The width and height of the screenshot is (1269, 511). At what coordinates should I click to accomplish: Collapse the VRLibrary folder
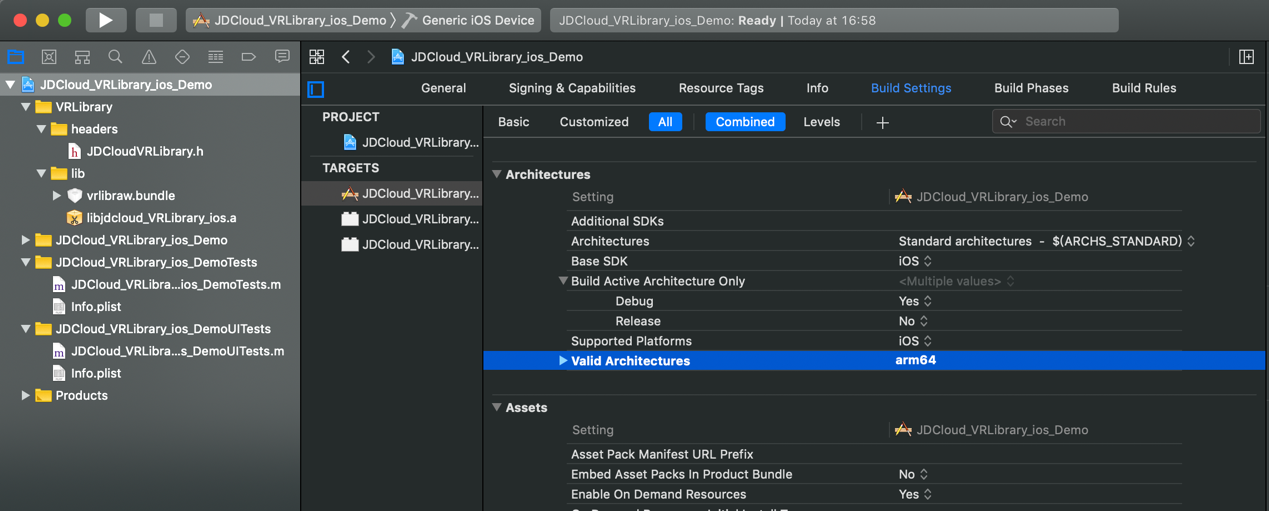[x=26, y=107]
